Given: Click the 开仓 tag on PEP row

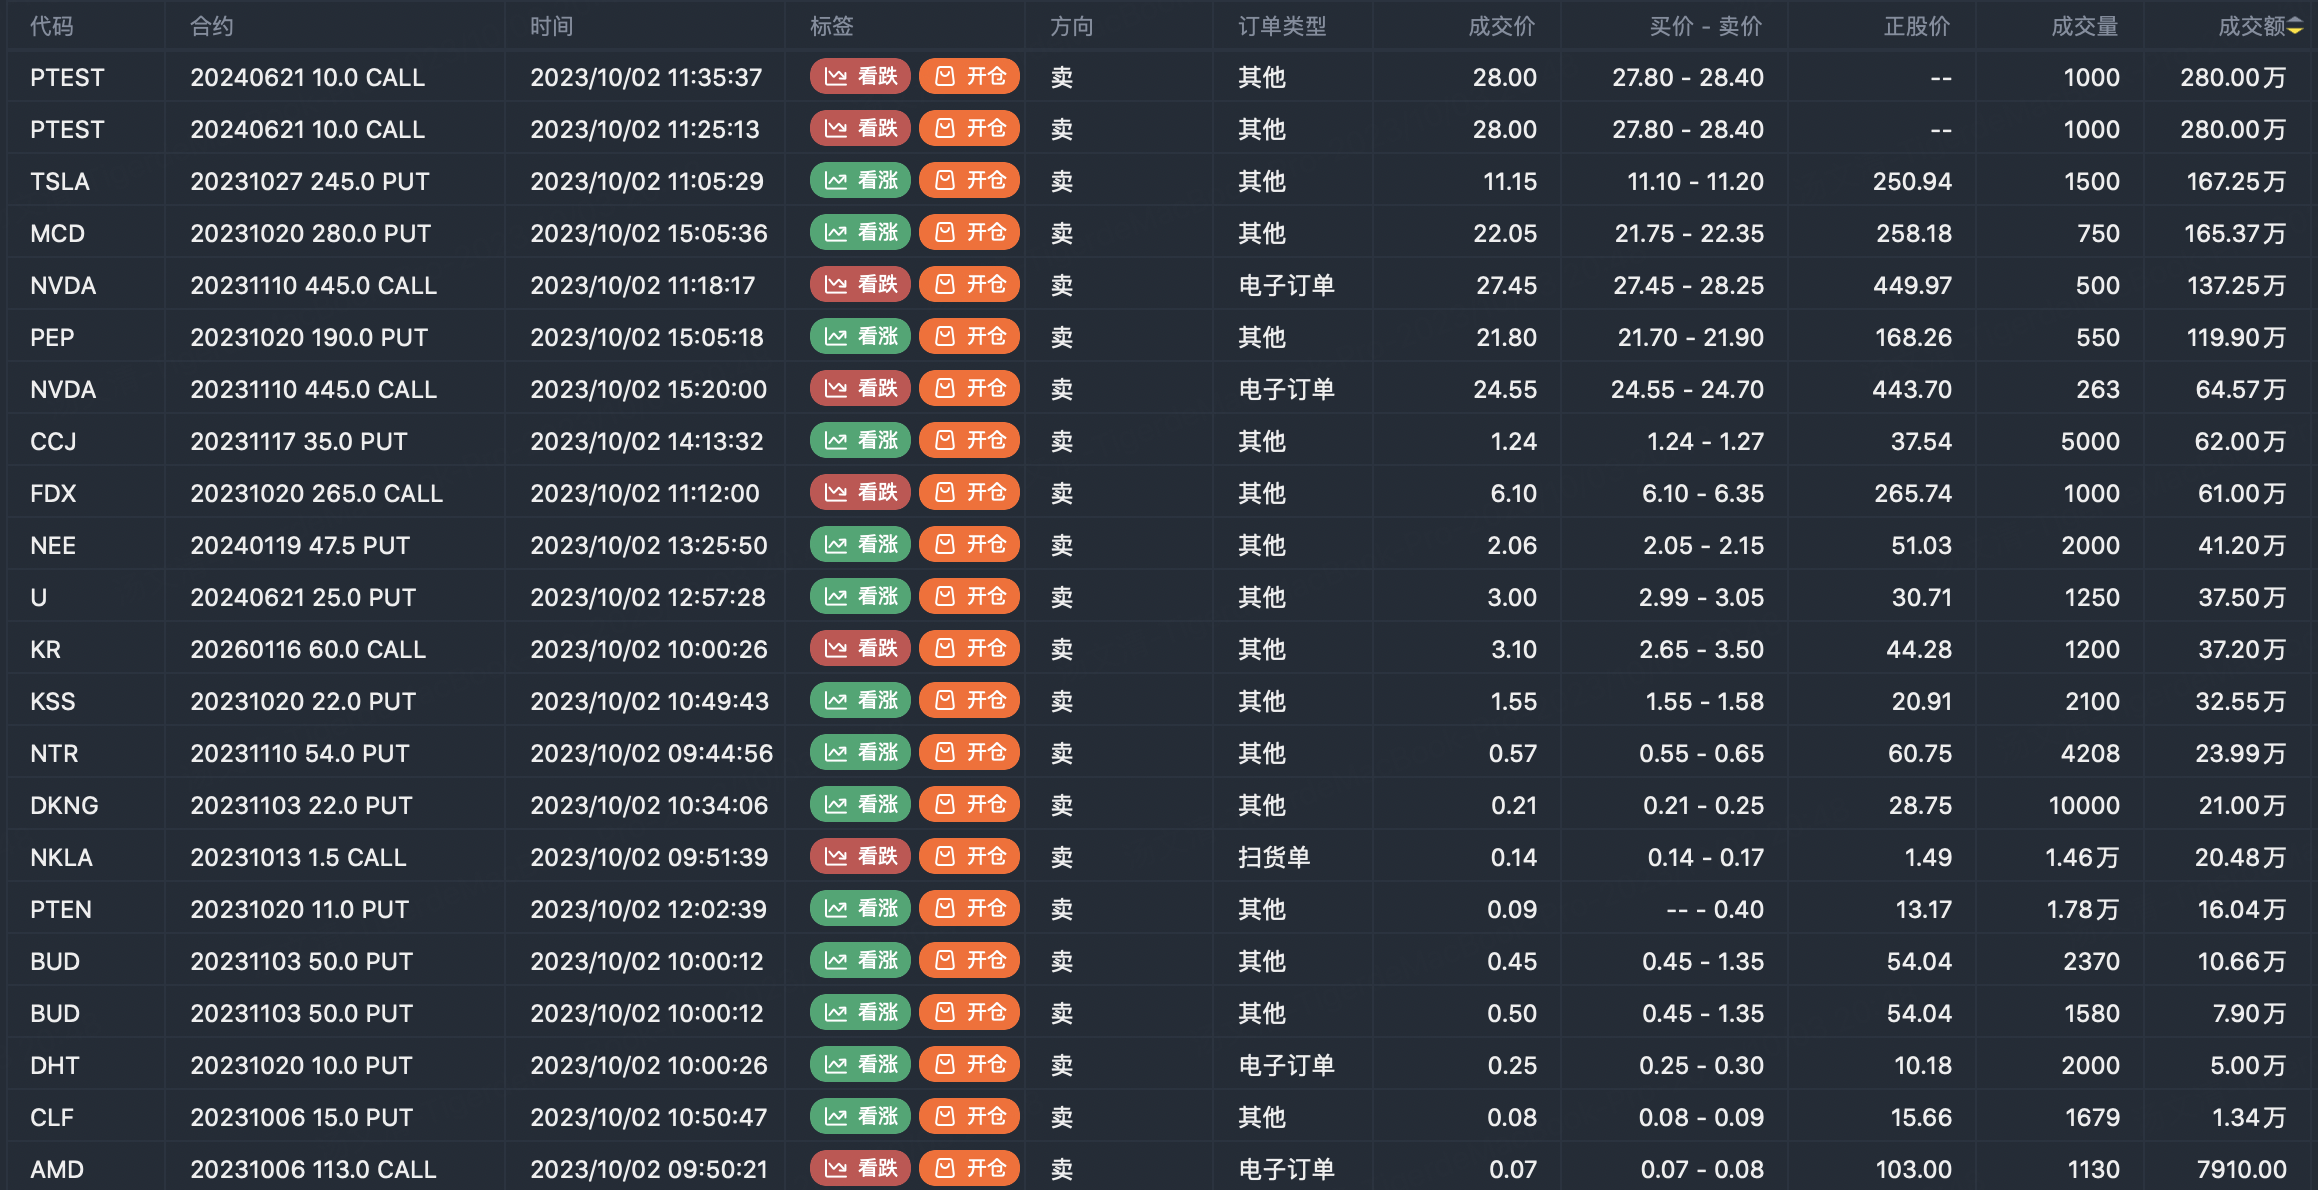Looking at the screenshot, I should coord(969,337).
